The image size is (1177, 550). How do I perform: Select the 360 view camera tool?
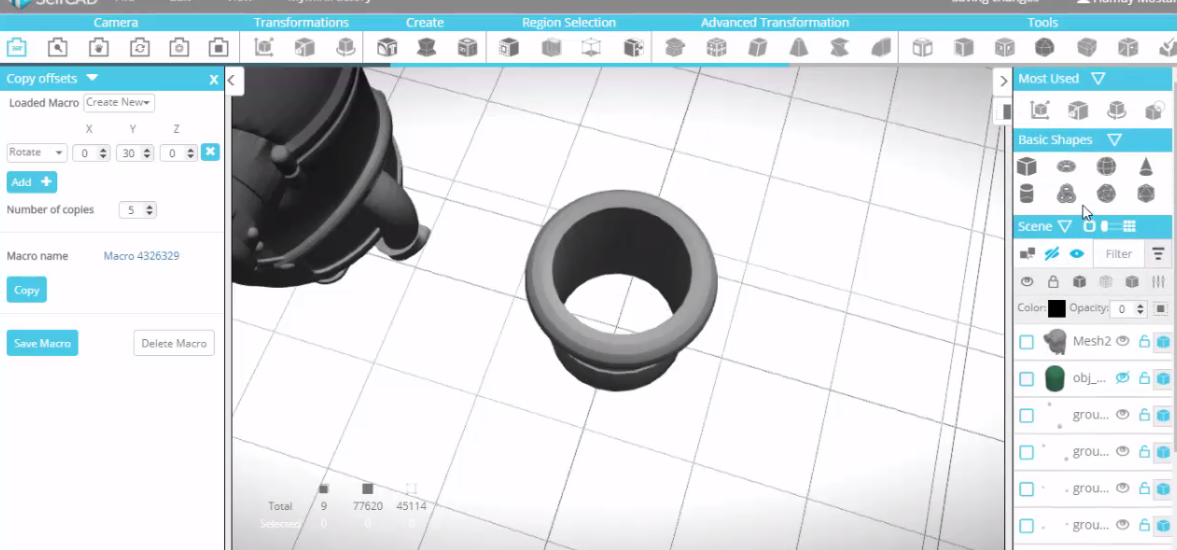(17, 48)
